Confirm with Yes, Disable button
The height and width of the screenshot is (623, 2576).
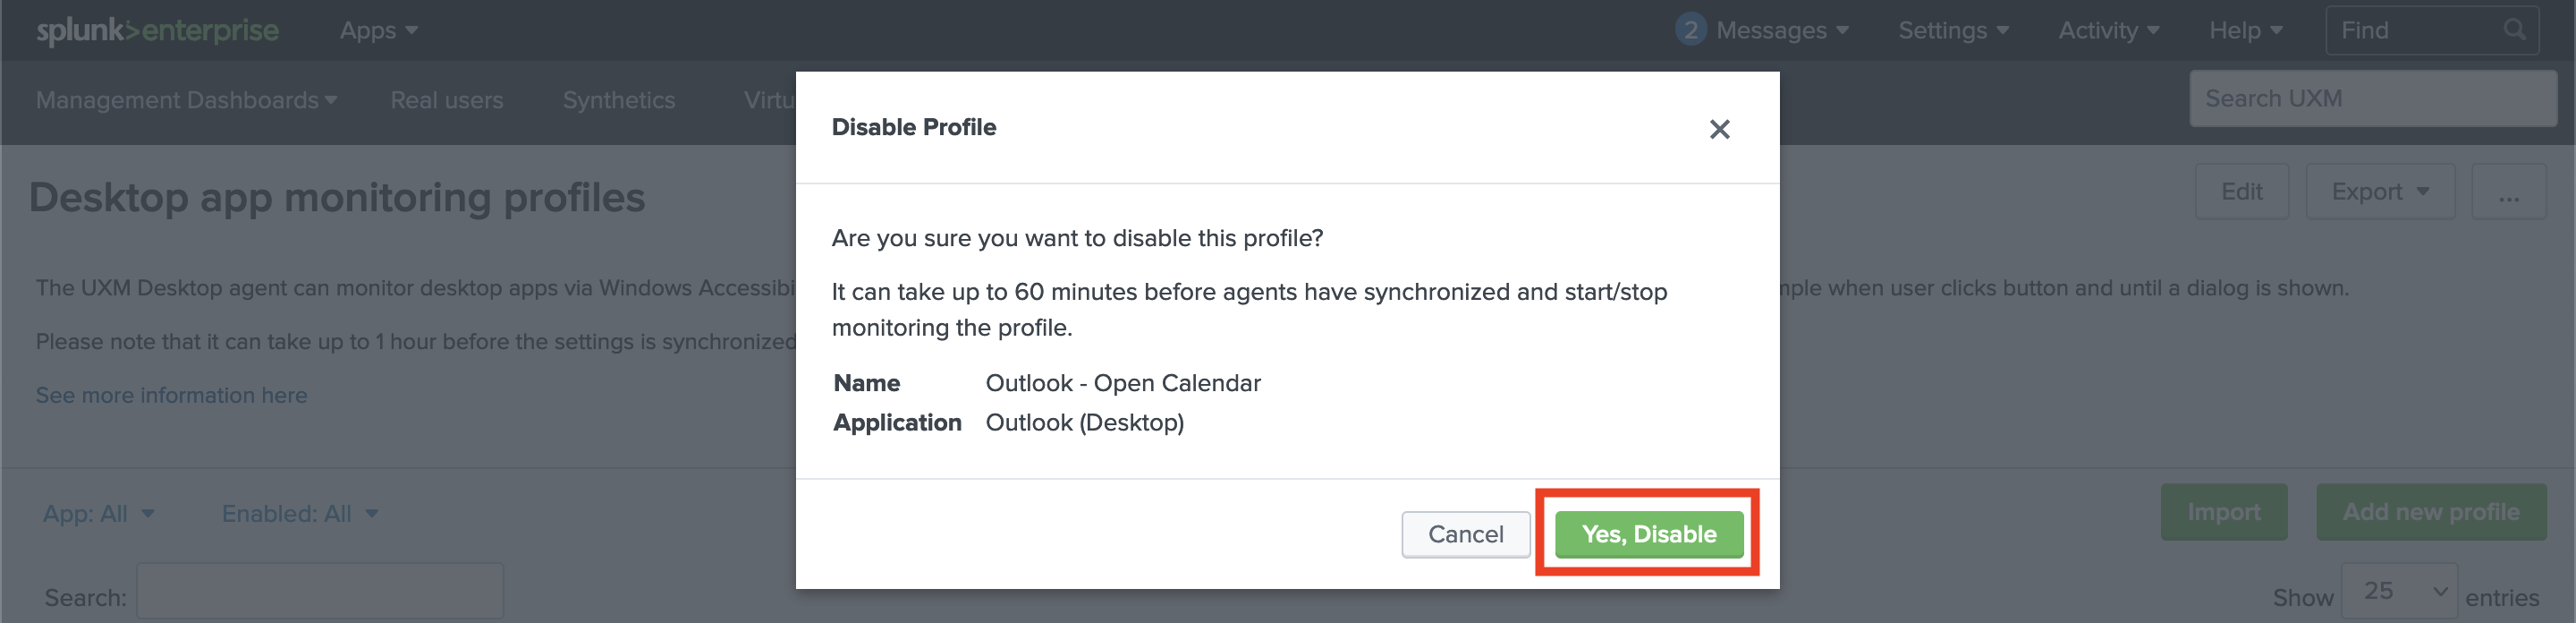1648,534
